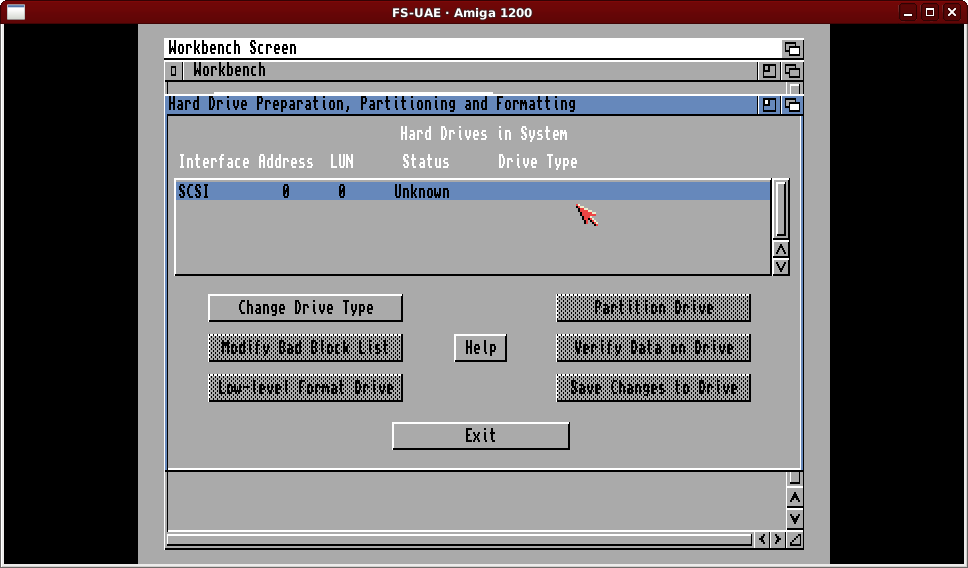Minimize the FS-UAE window
968x568 pixels.
[x=908, y=12]
